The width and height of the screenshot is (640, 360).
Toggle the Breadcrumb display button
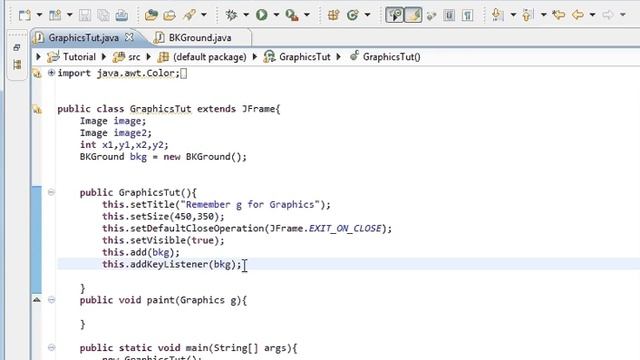pos(395,16)
